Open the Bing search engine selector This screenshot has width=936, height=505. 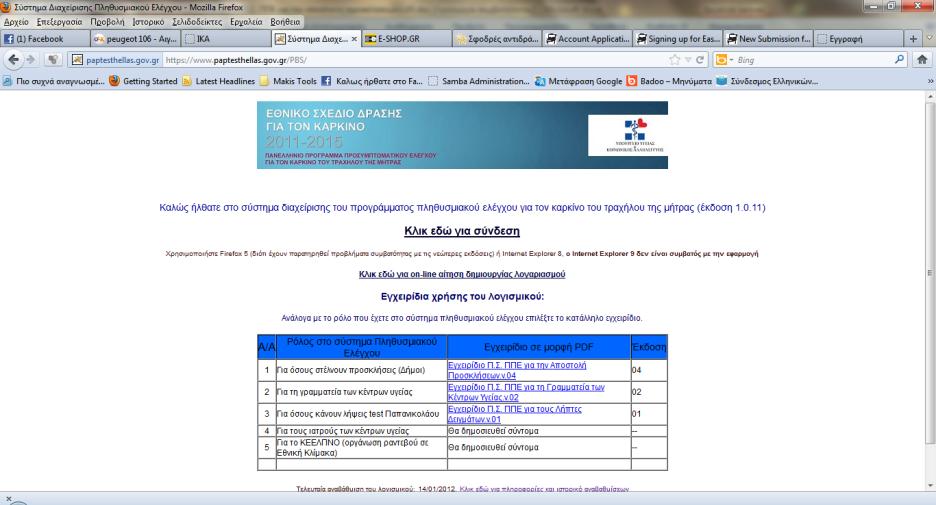(724, 60)
